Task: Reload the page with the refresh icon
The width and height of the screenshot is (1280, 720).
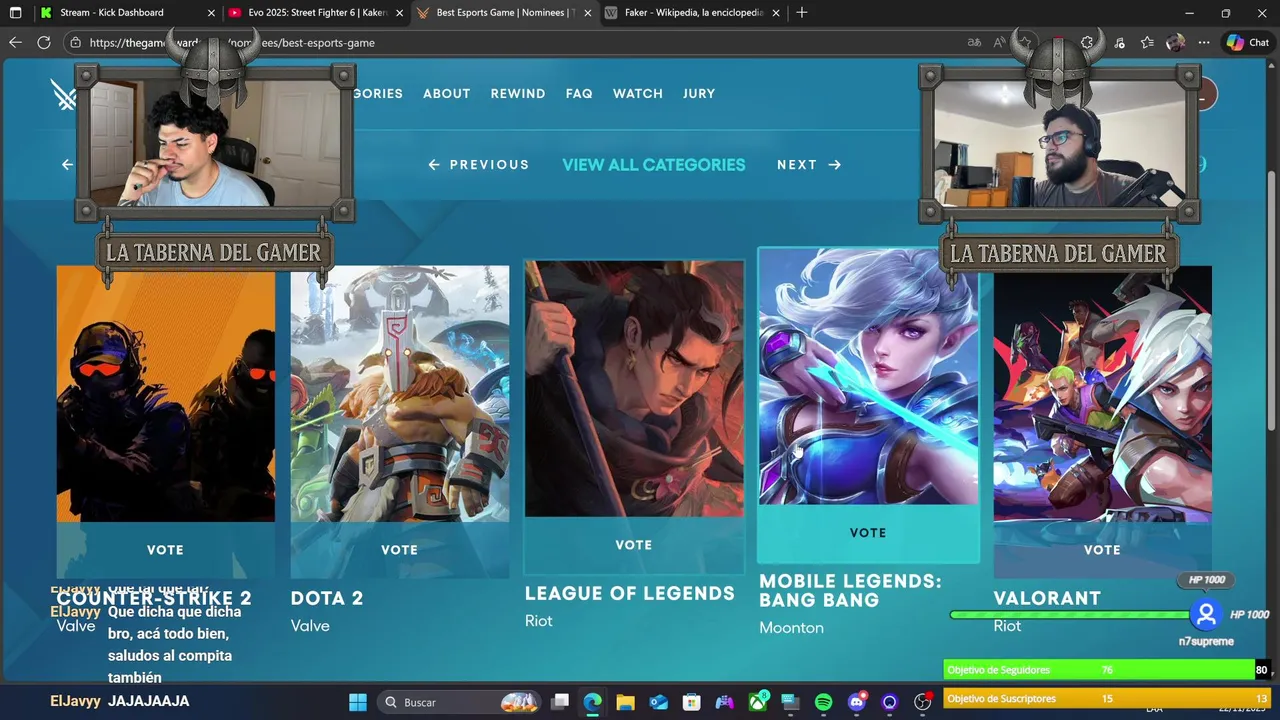Action: pos(44,43)
